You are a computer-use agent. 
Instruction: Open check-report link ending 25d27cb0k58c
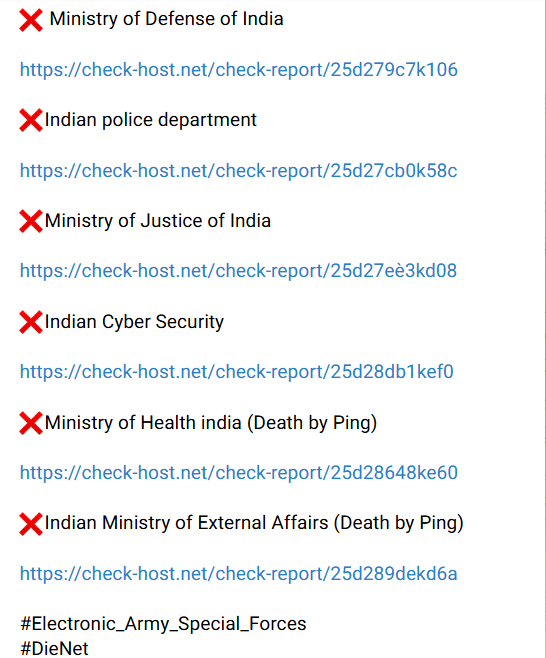tap(239, 171)
